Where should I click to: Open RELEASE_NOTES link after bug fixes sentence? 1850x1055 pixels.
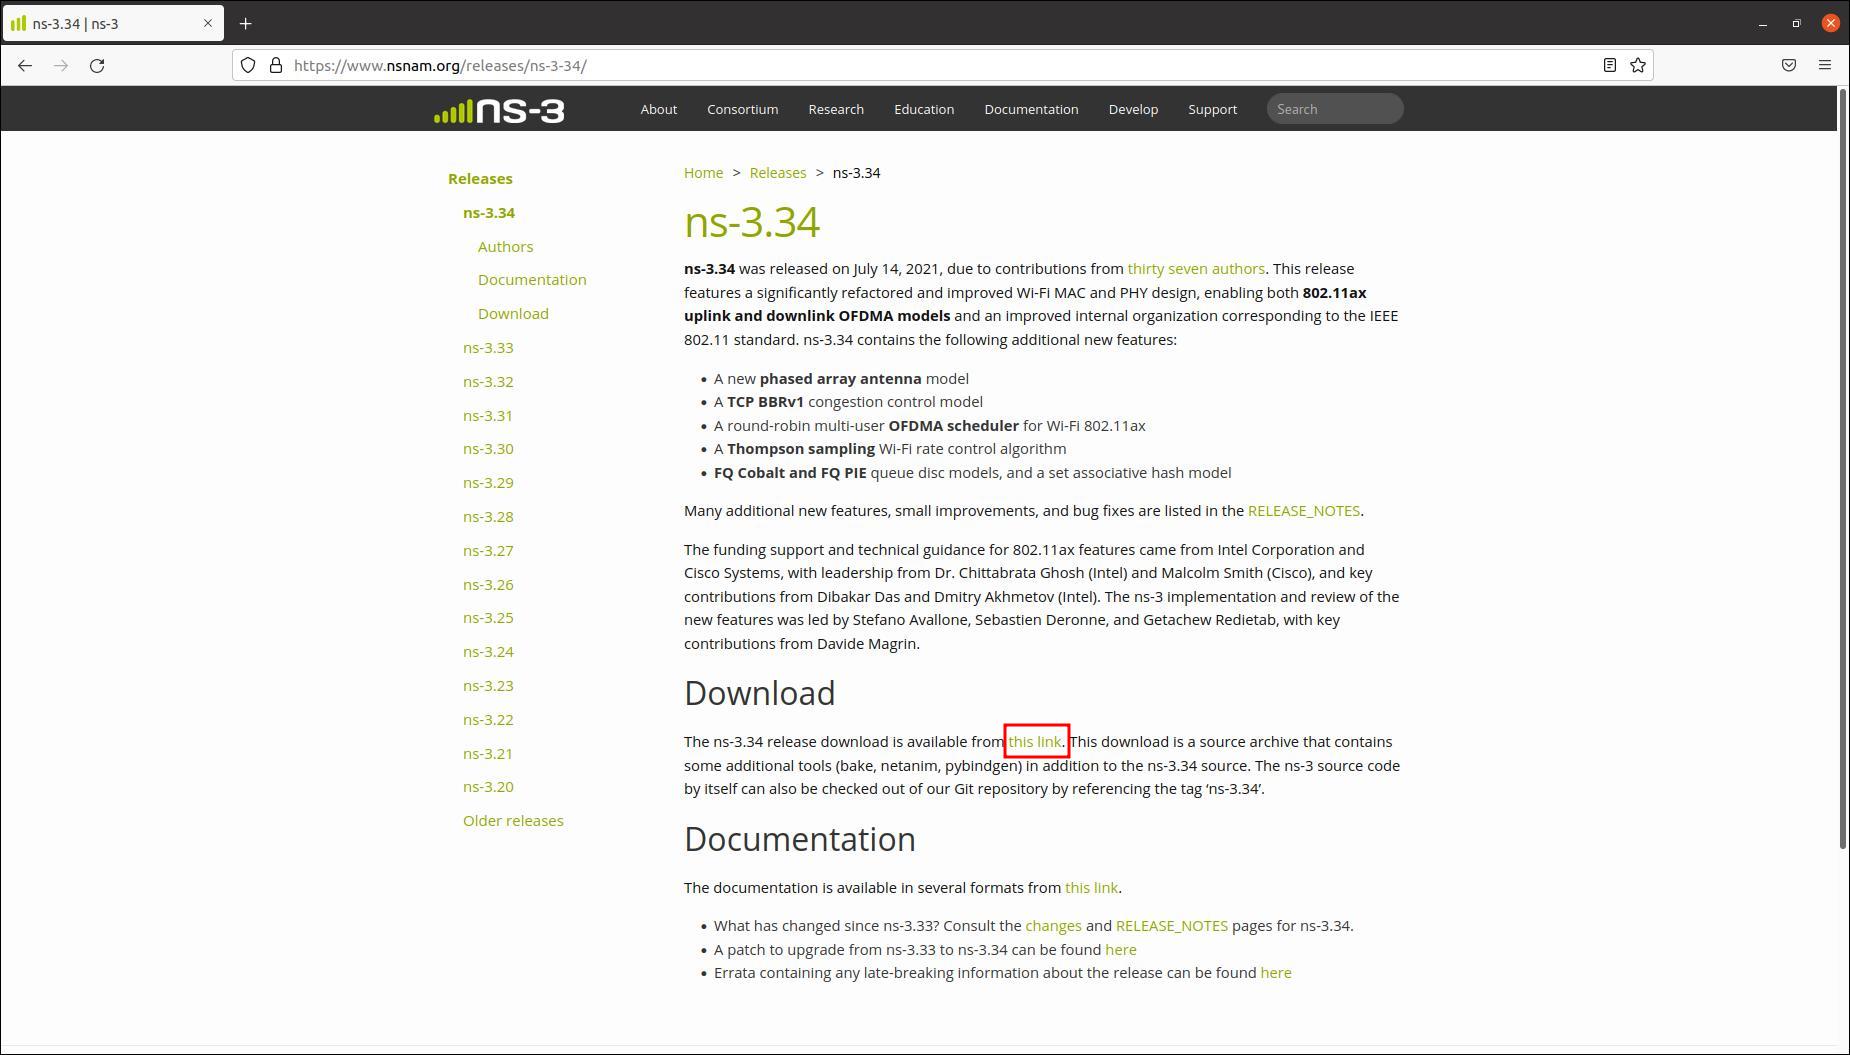coord(1304,511)
